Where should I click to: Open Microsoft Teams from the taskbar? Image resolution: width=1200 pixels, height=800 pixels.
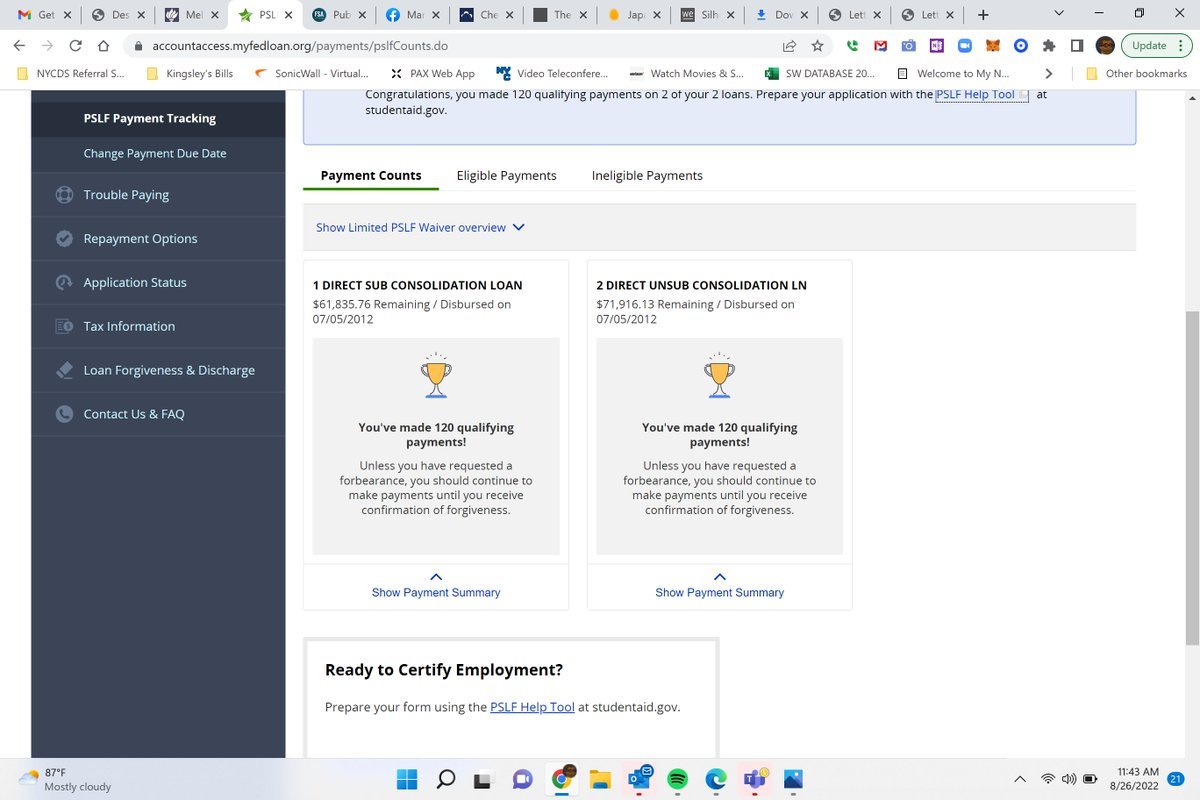point(755,778)
